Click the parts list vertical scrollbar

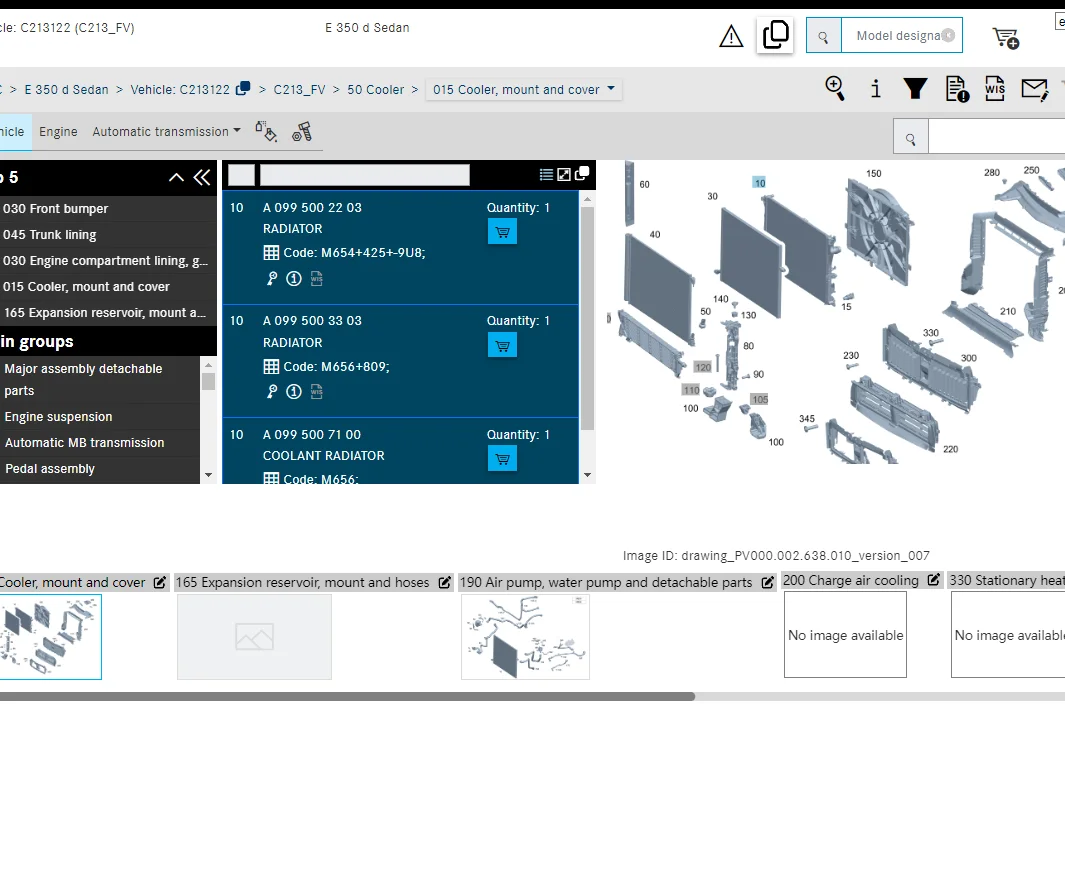click(x=588, y=317)
